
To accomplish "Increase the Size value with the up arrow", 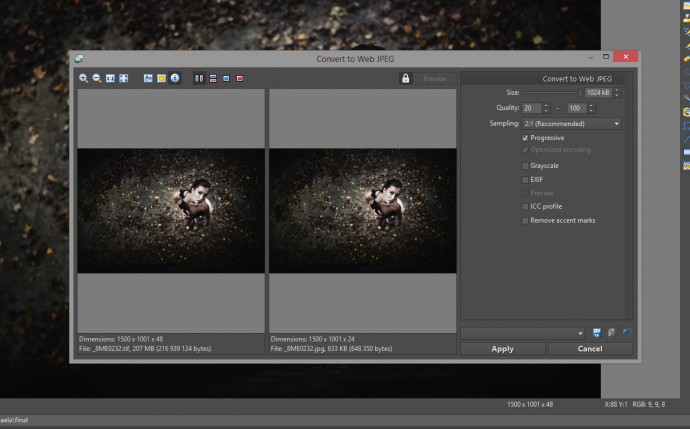I will pyautogui.click(x=617, y=90).
